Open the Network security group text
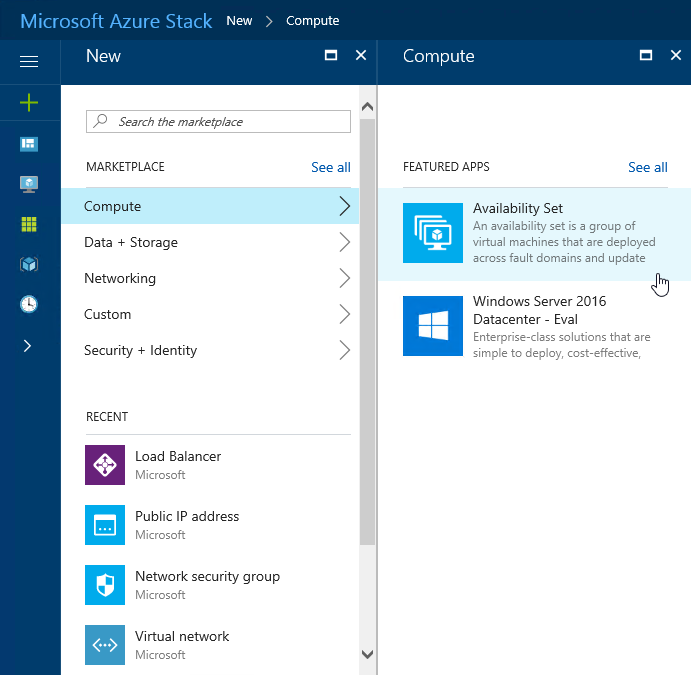Screen dimensions: 691x675 click(x=208, y=577)
